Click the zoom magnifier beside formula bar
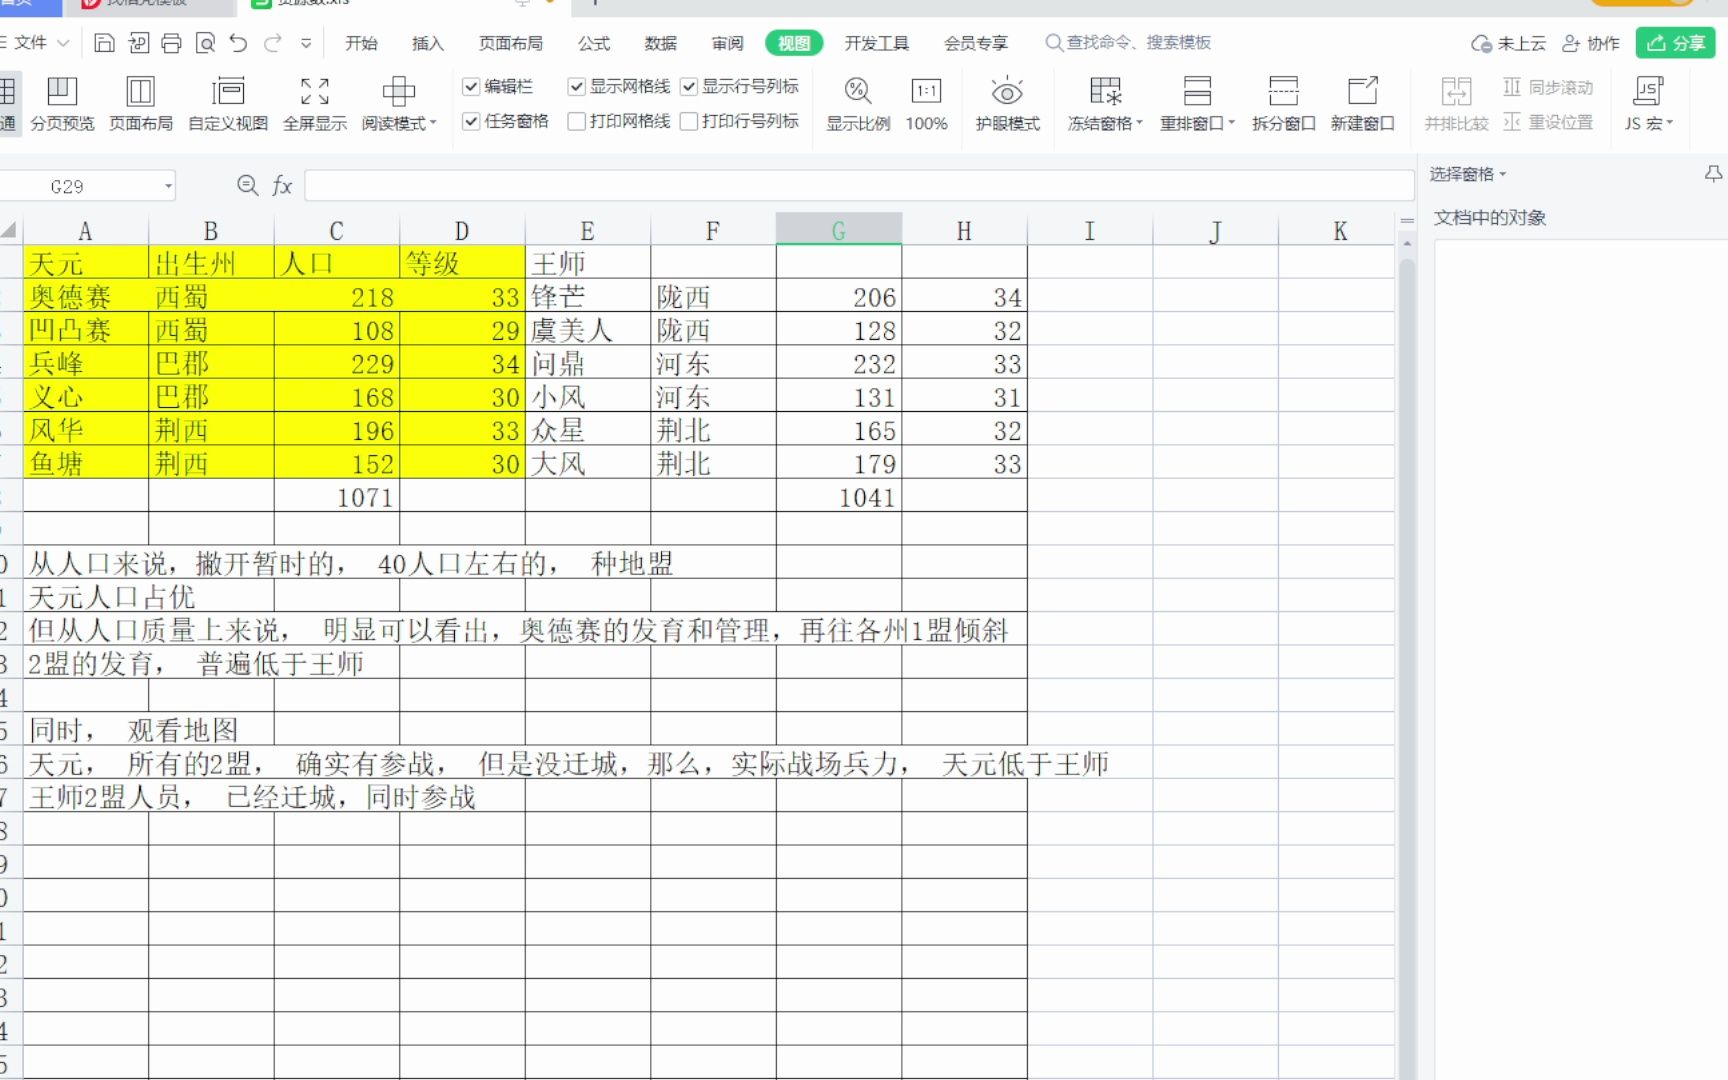The width and height of the screenshot is (1728, 1080). pyautogui.click(x=247, y=185)
